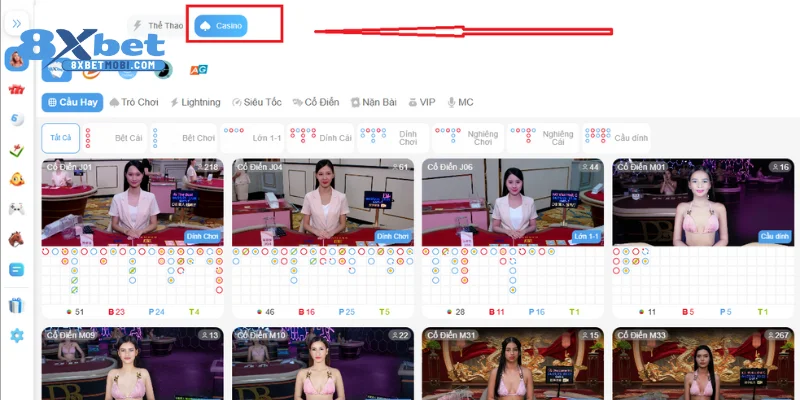
Task: Select the Cổ Điển category
Action: point(315,102)
